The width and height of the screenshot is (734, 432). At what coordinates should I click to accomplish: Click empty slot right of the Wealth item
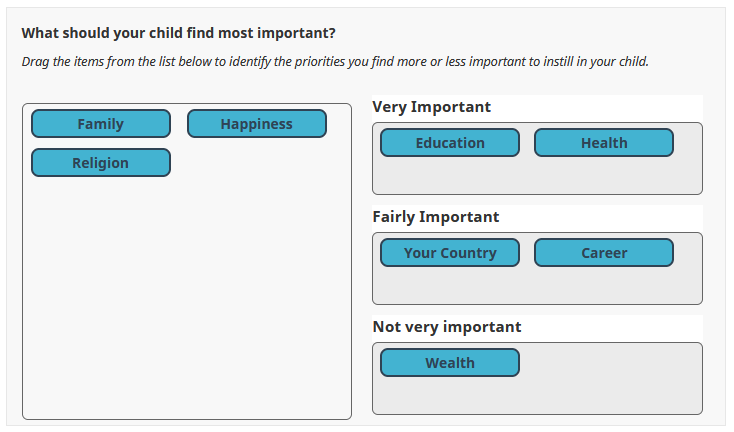tap(604, 363)
